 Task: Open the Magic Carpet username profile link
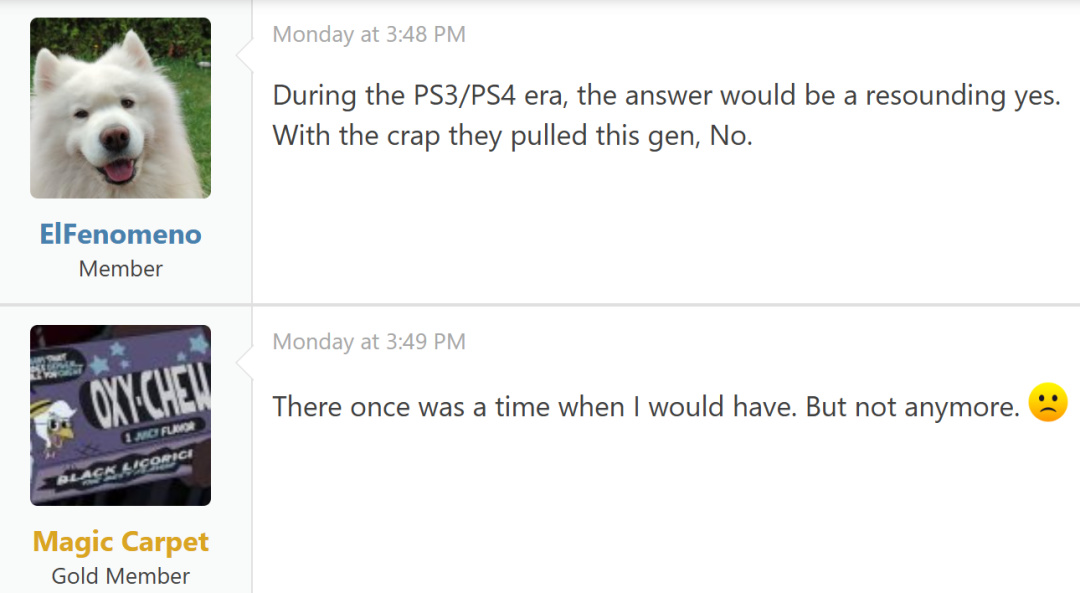click(x=120, y=541)
